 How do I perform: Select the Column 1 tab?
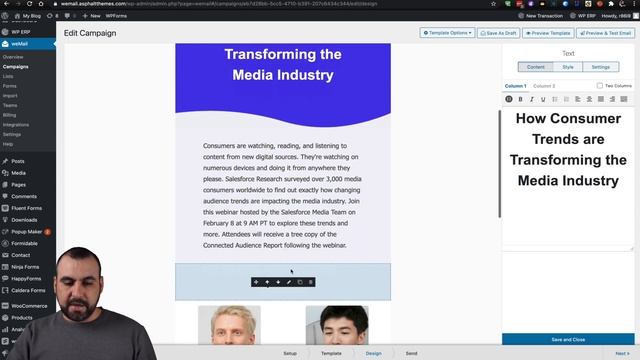point(516,86)
